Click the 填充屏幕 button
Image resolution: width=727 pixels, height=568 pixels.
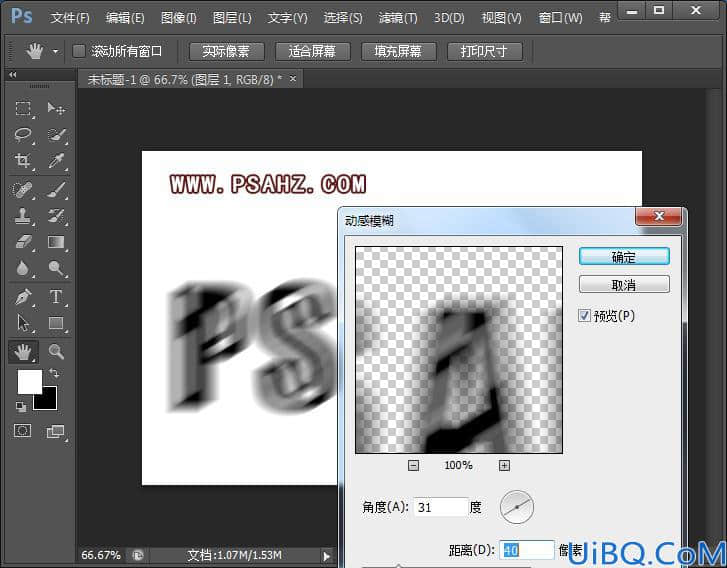398,51
